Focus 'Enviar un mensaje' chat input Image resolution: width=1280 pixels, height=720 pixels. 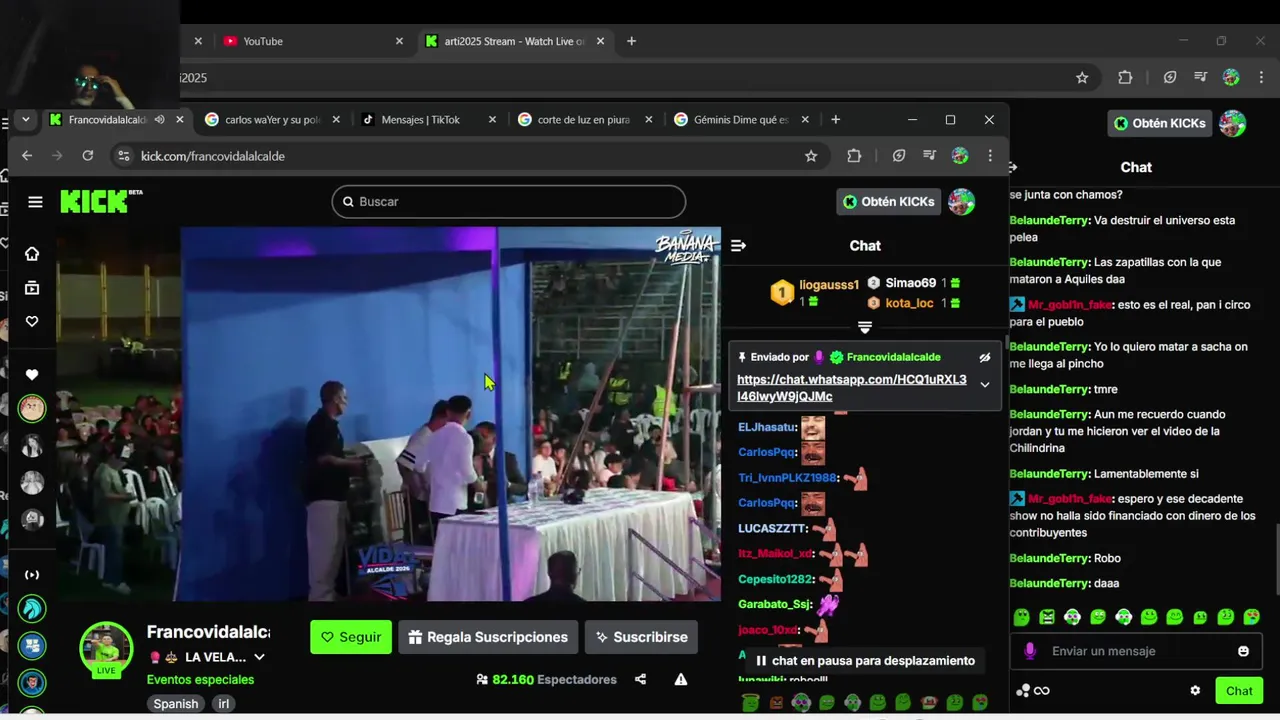click(1135, 651)
